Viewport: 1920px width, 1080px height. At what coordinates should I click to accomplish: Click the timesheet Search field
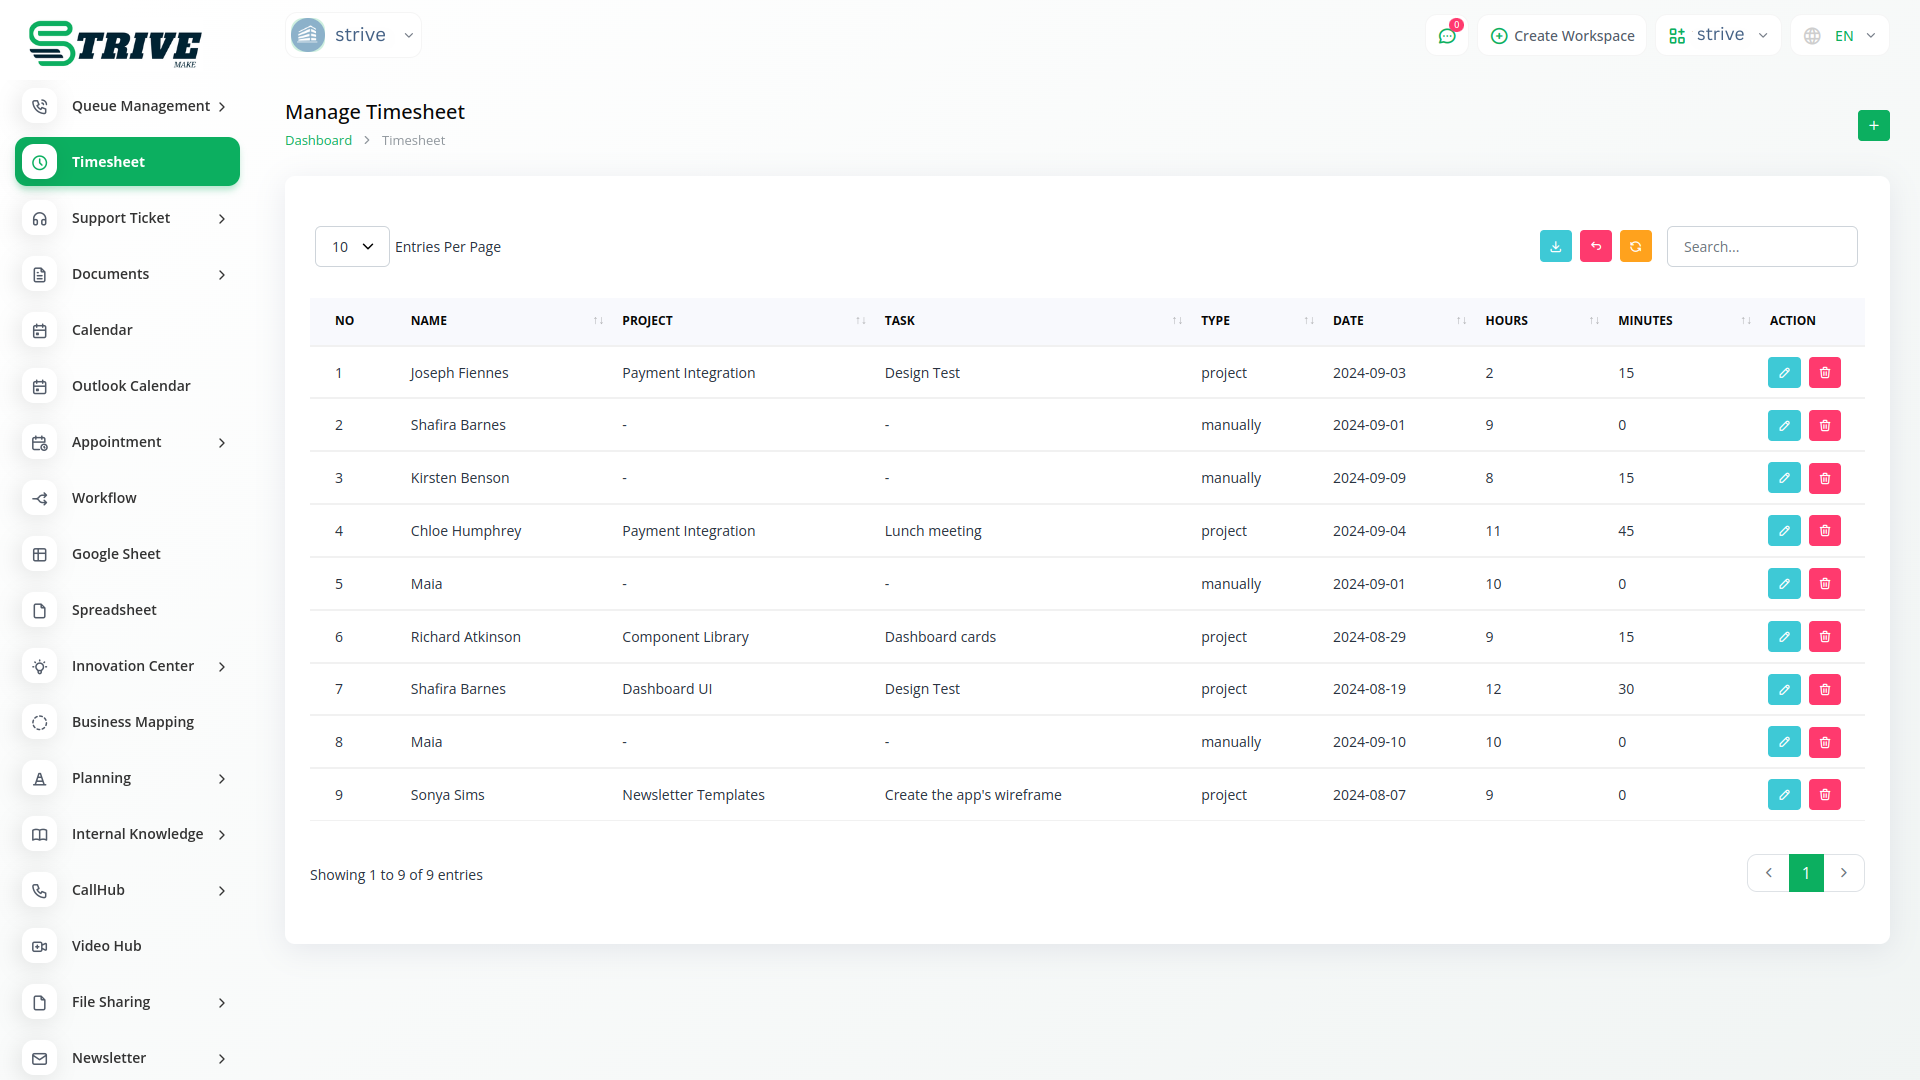click(1761, 246)
